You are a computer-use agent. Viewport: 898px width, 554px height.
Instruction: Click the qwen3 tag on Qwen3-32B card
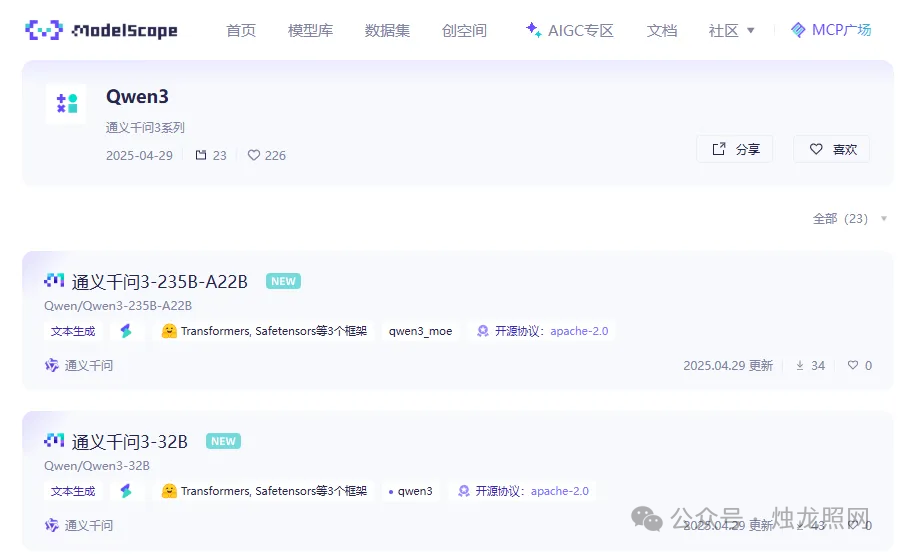point(411,491)
